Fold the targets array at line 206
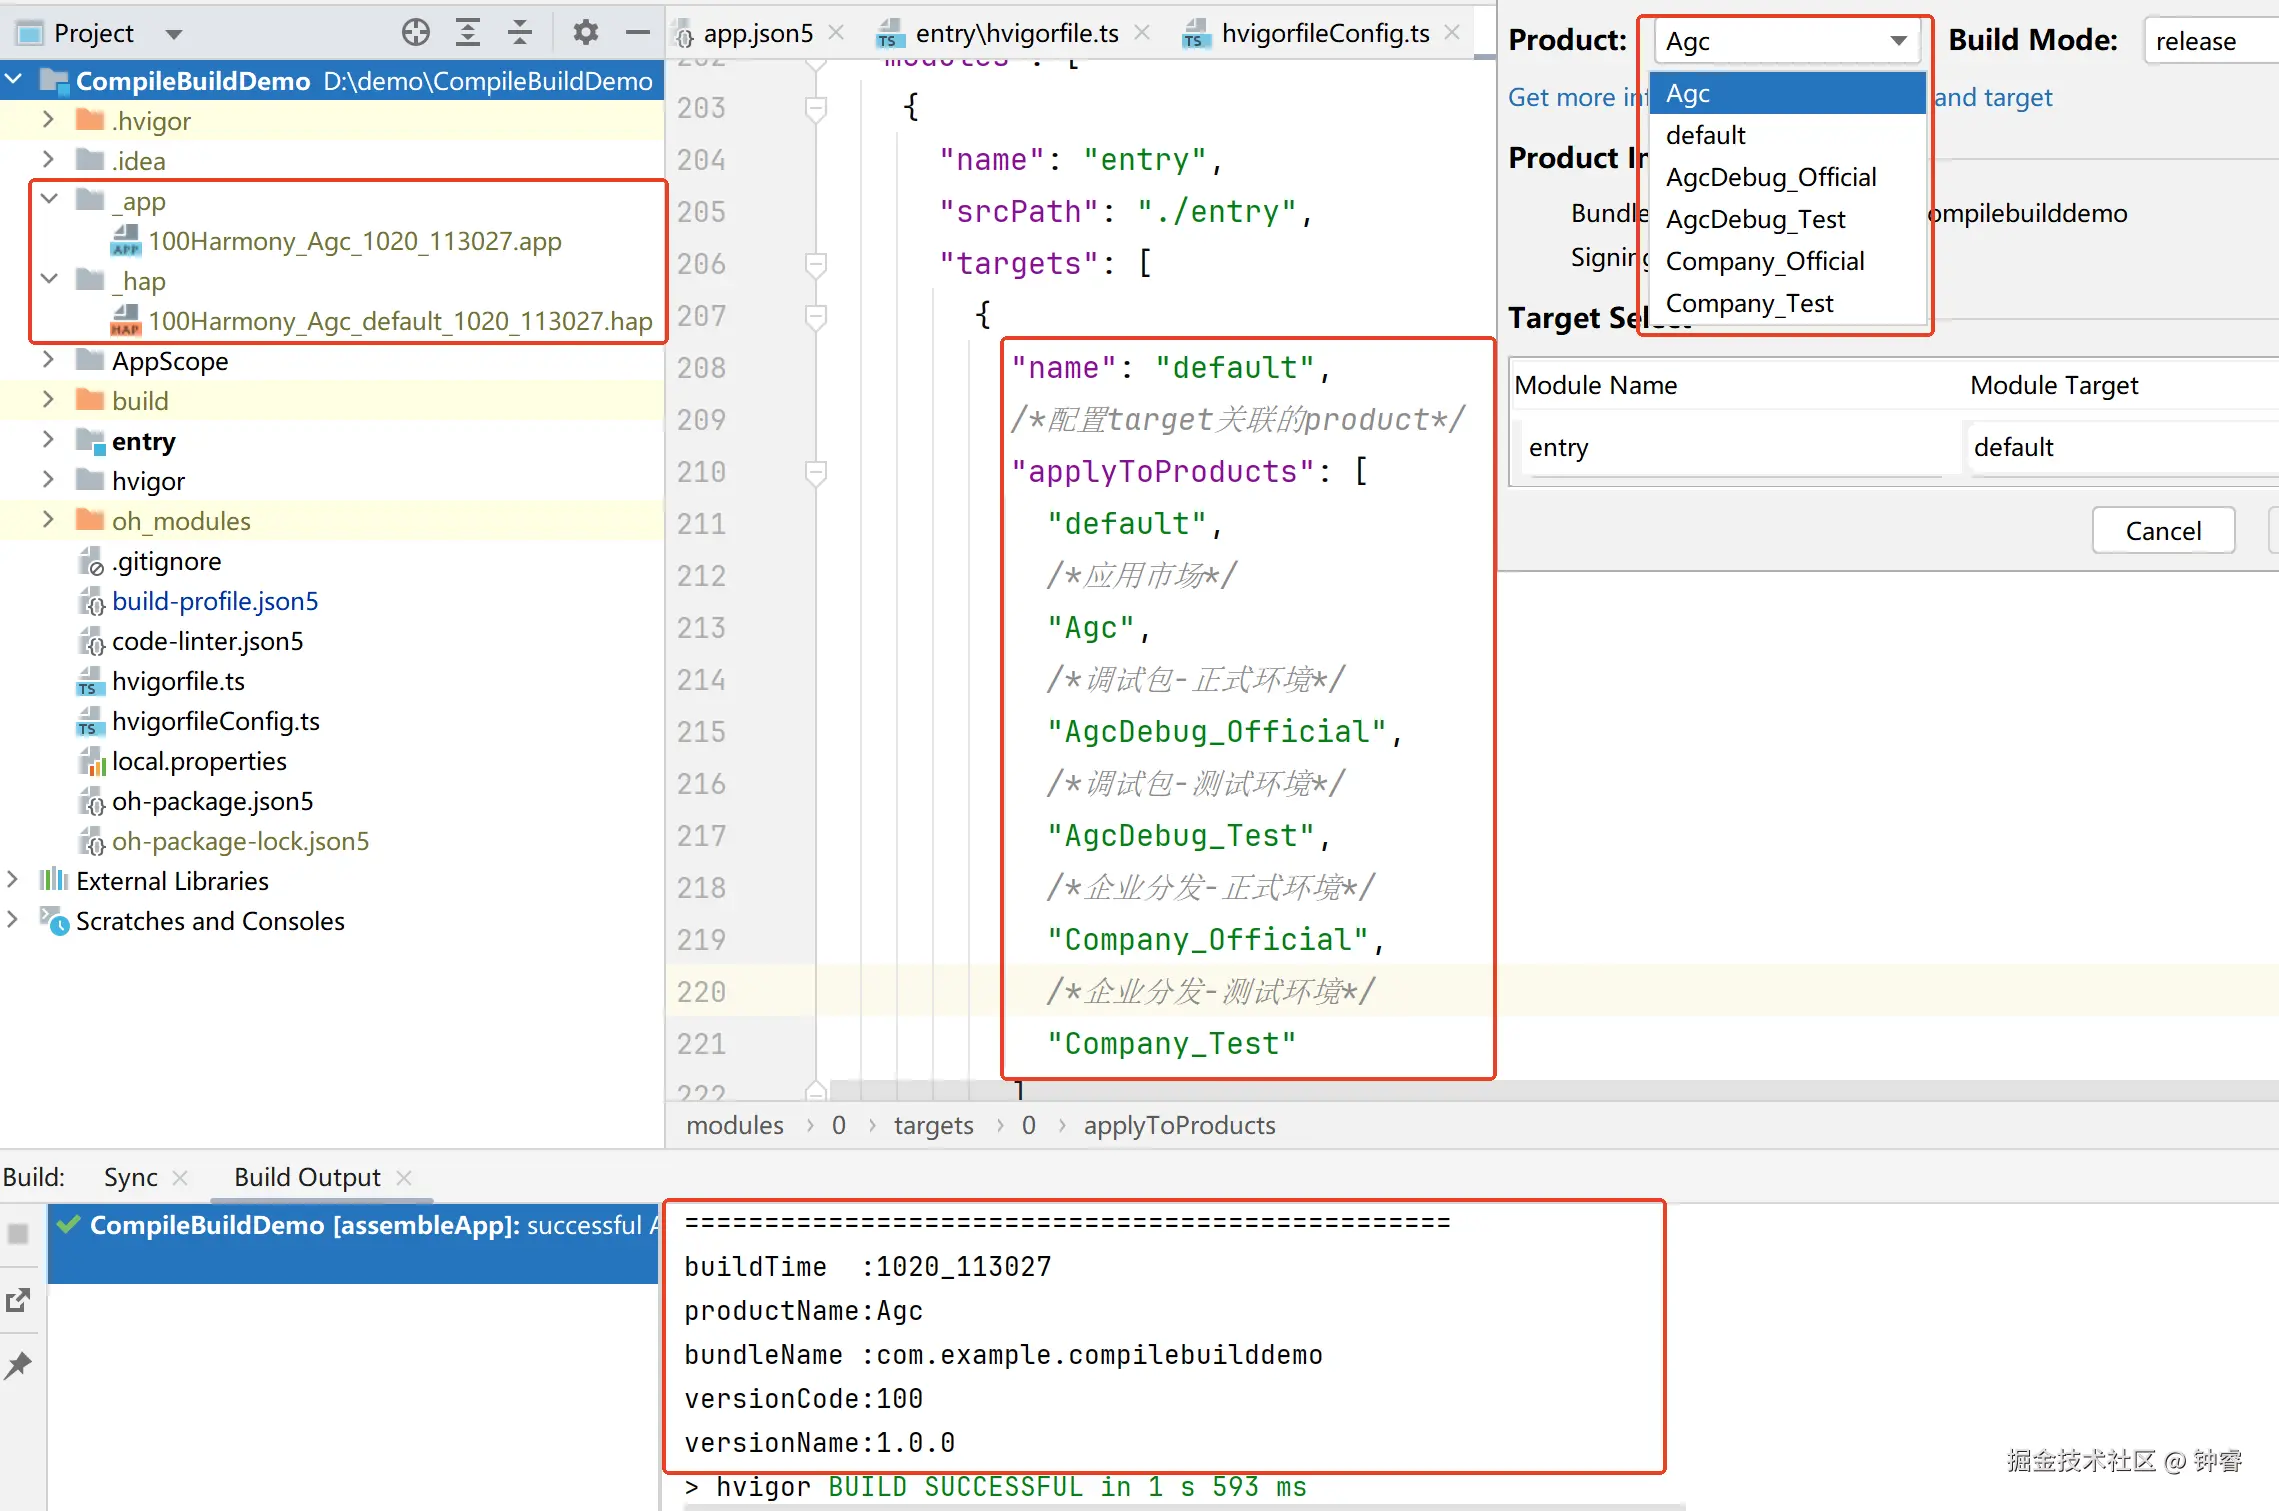The width and height of the screenshot is (2279, 1511). coord(816,263)
